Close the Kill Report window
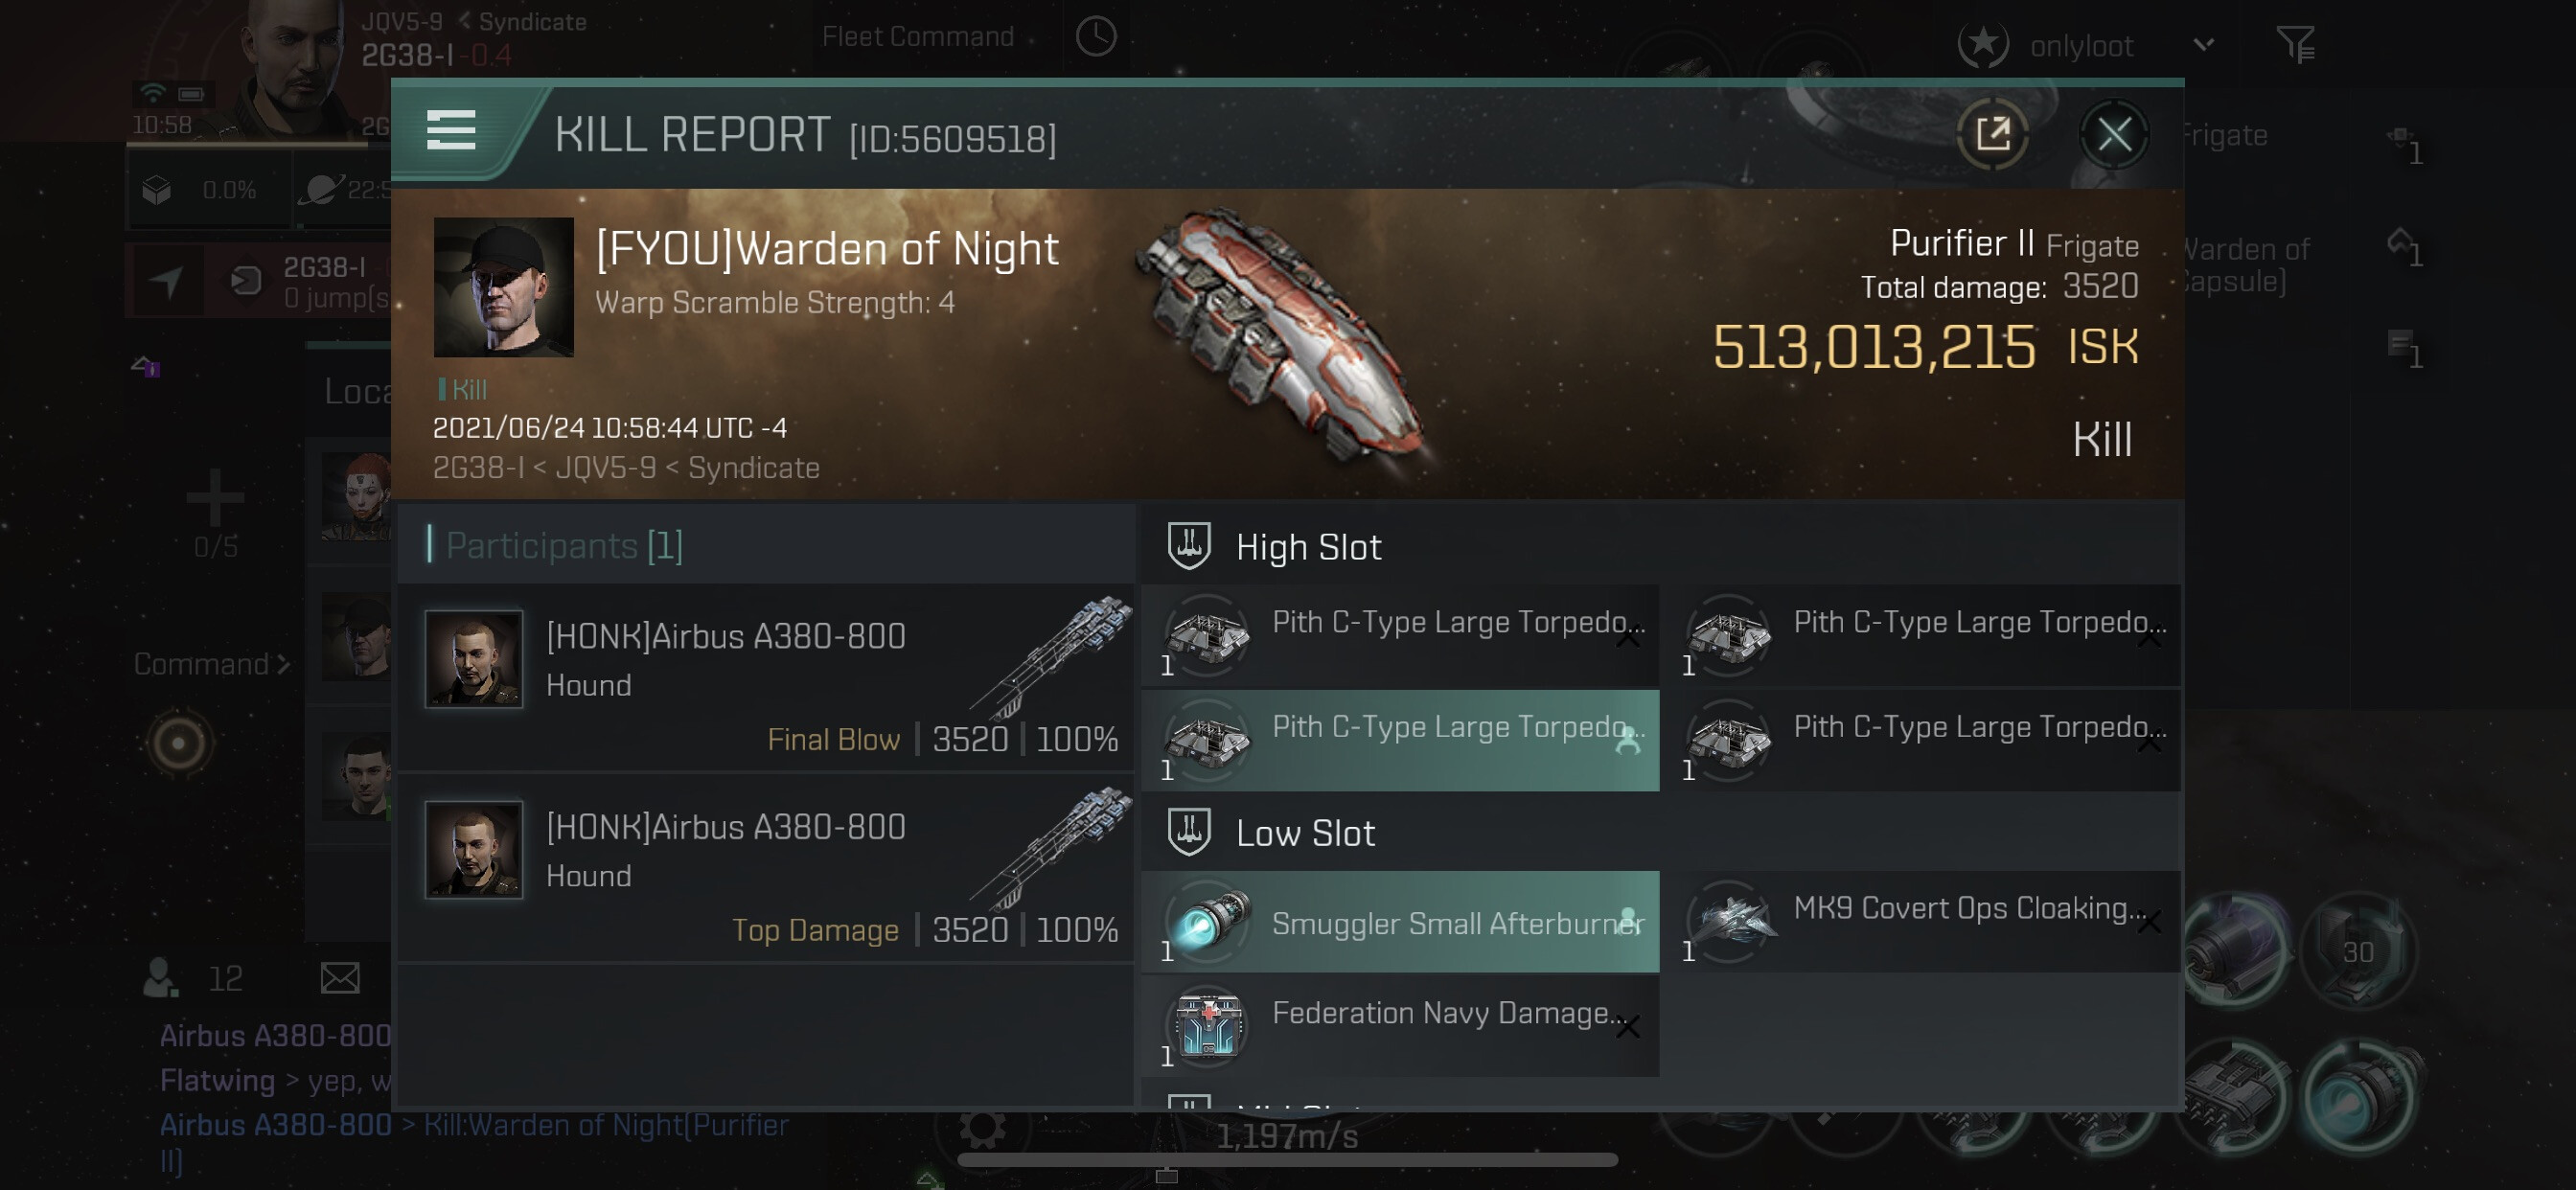This screenshot has width=2576, height=1190. point(2113,134)
